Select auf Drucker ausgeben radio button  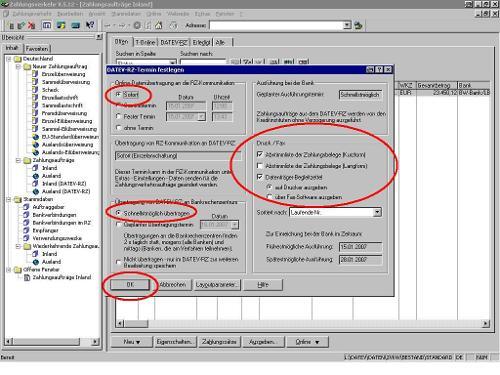269,187
